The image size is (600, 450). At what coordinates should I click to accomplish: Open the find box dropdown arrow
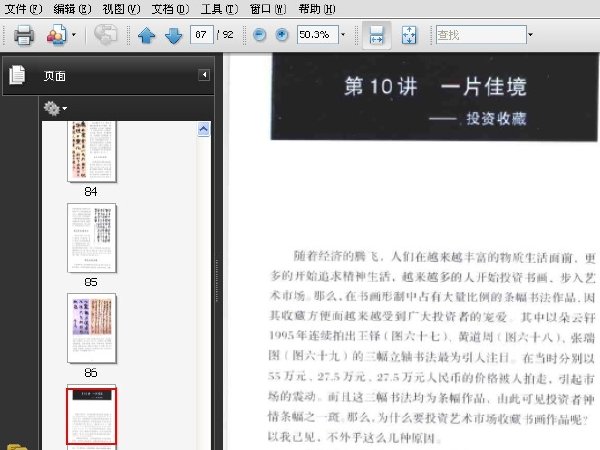click(530, 34)
